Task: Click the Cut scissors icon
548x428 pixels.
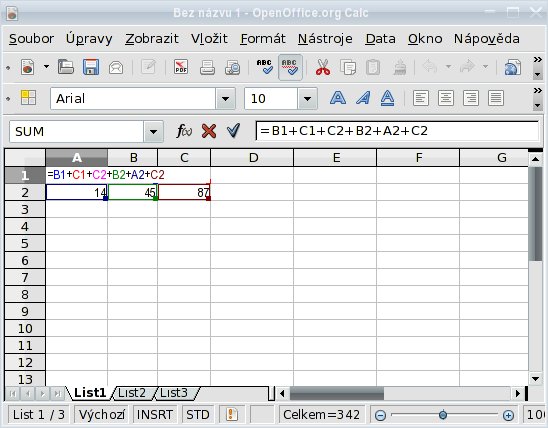Action: [x=323, y=67]
